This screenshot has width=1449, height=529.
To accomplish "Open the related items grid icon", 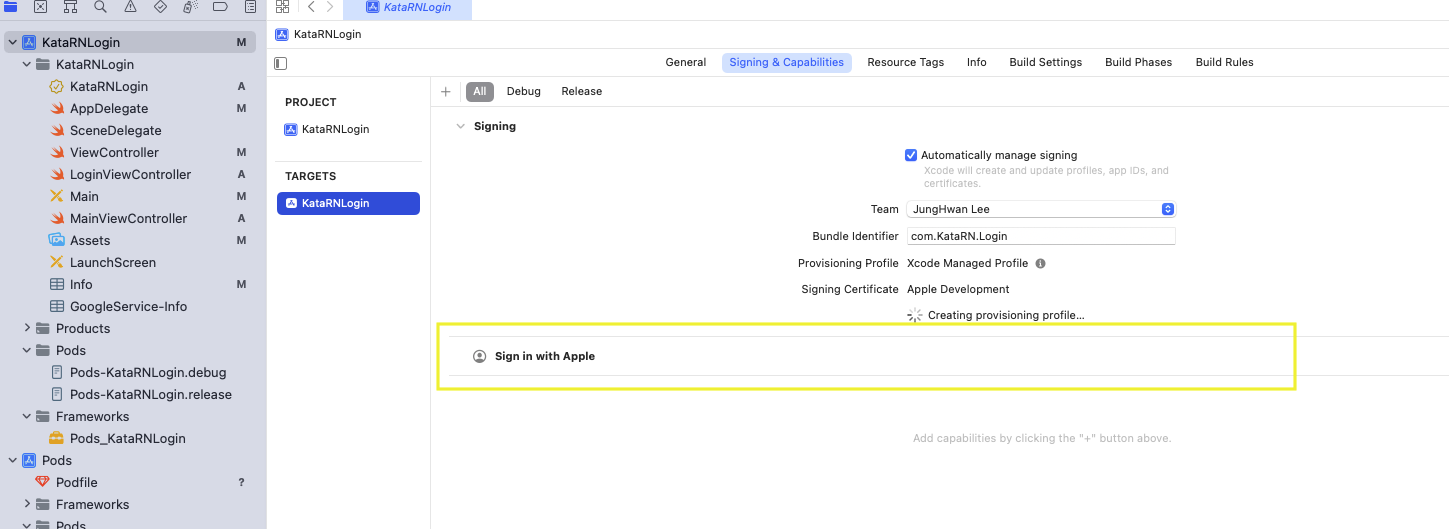I will tap(282, 6).
